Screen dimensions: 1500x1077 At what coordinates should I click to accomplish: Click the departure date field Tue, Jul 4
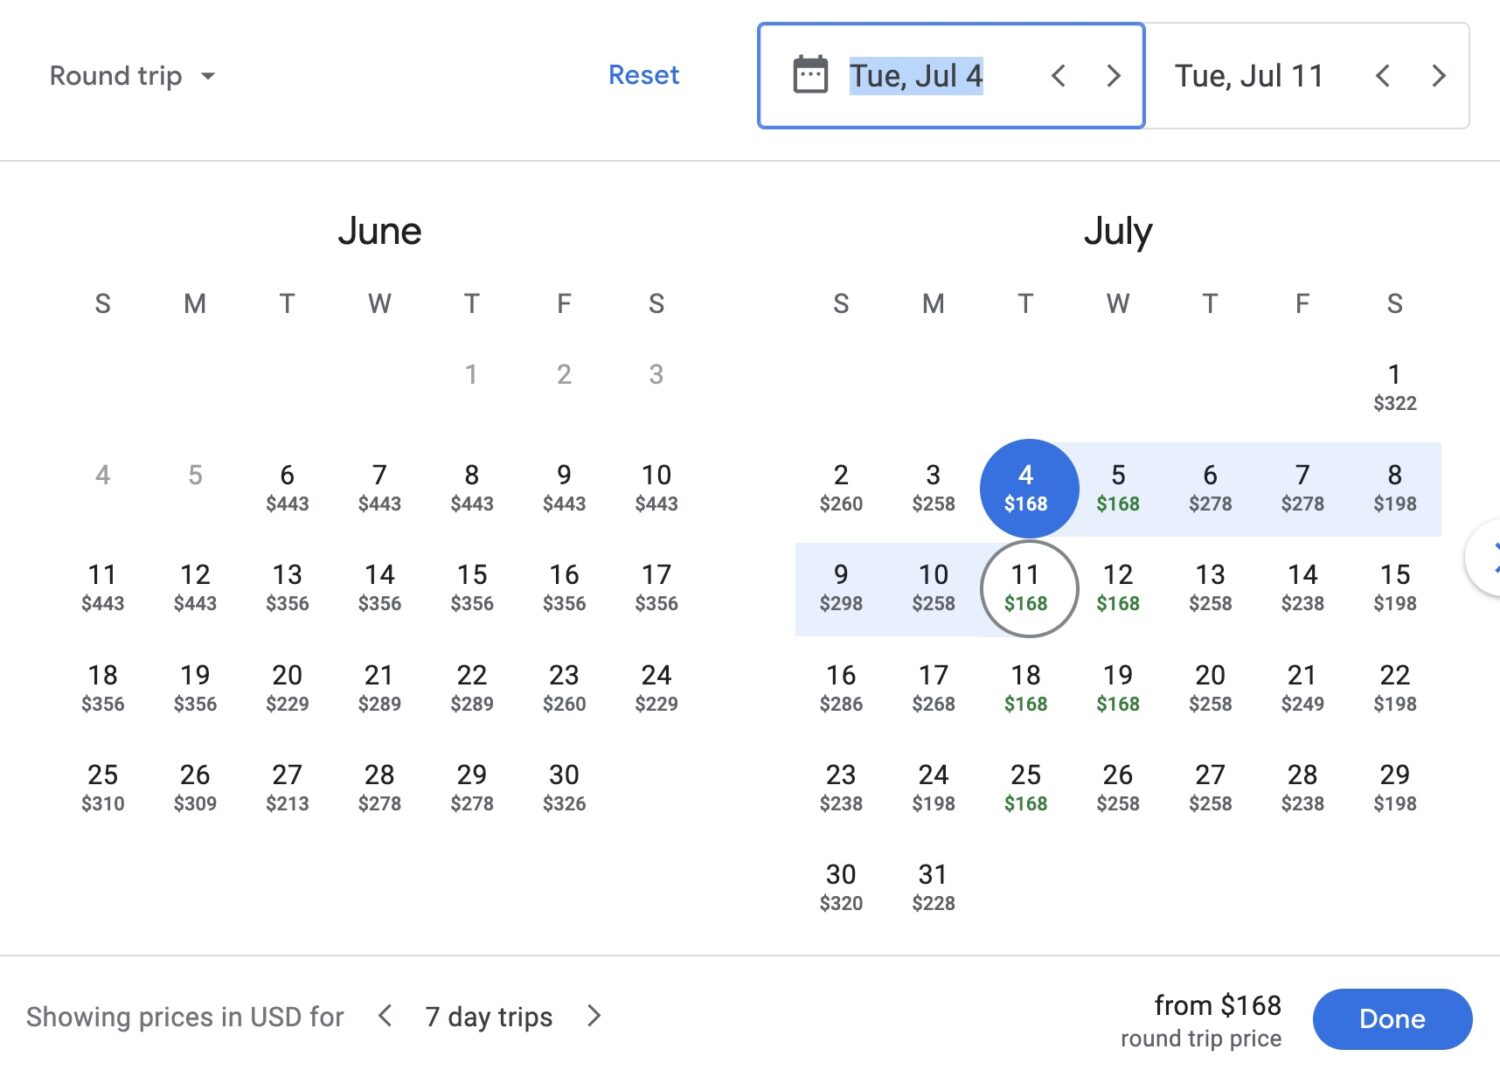point(917,75)
